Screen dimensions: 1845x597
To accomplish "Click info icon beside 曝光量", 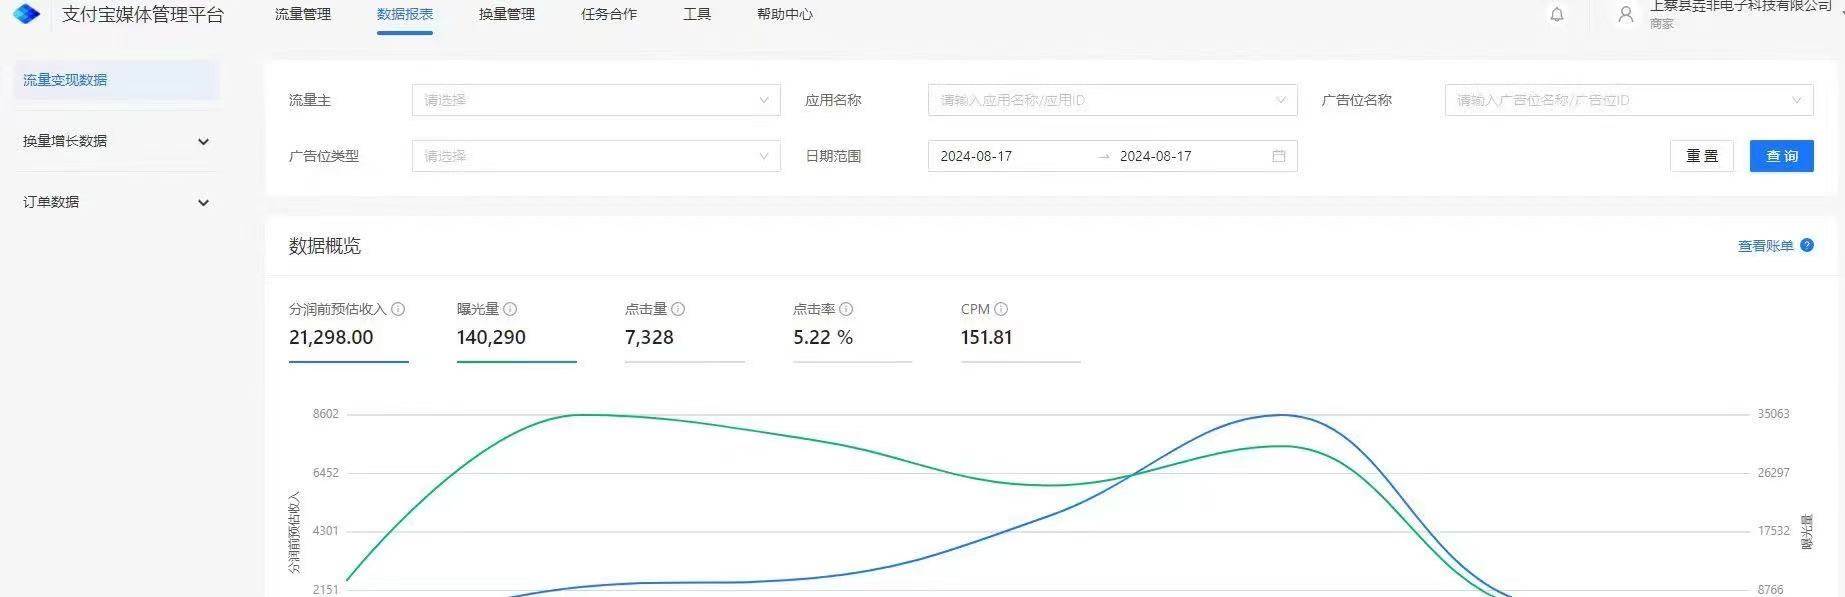I will pyautogui.click(x=510, y=309).
